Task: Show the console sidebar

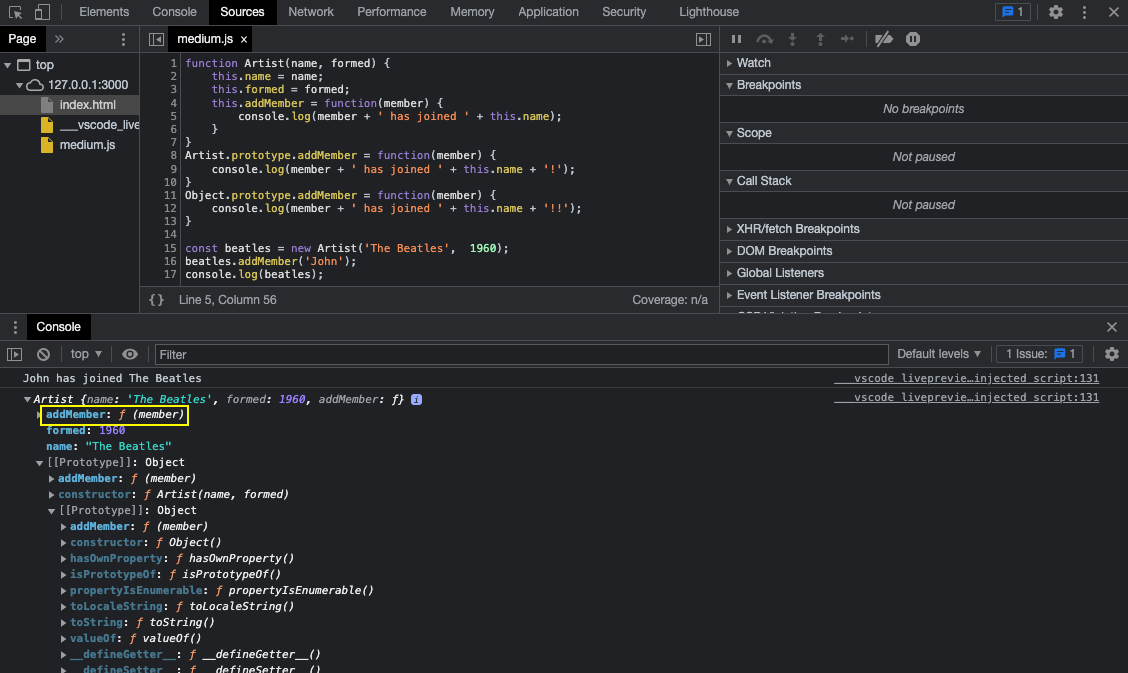Action: click(14, 354)
